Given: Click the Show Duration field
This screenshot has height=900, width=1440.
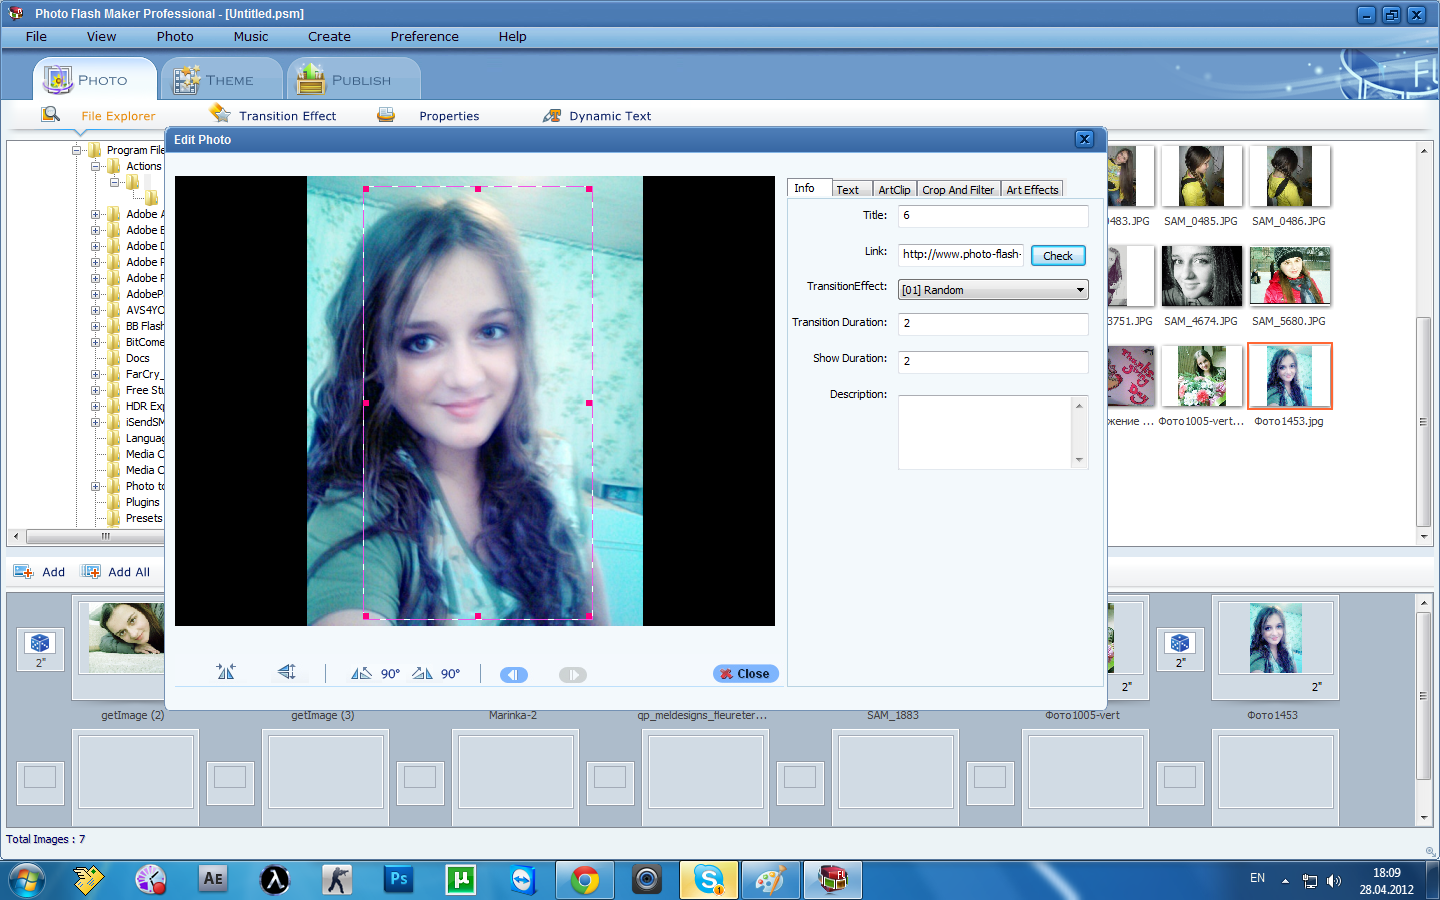Looking at the screenshot, I should tap(993, 362).
